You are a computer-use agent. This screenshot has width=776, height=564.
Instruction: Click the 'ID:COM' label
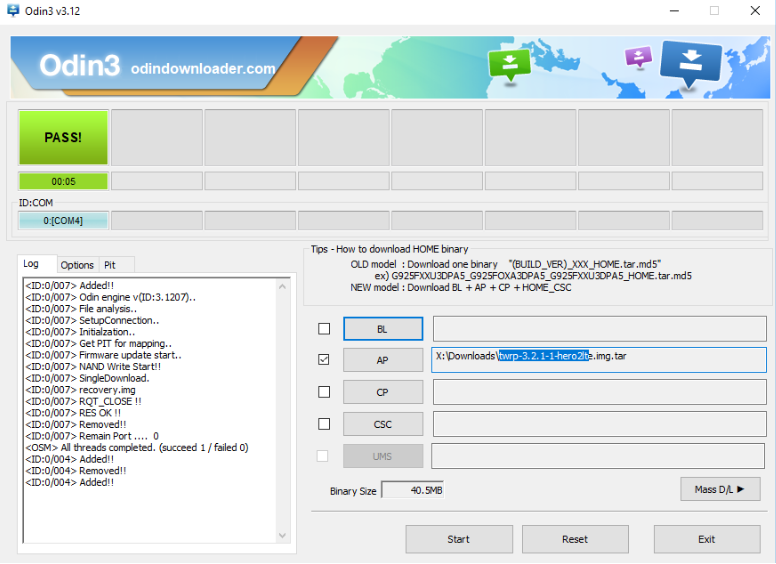(36, 203)
